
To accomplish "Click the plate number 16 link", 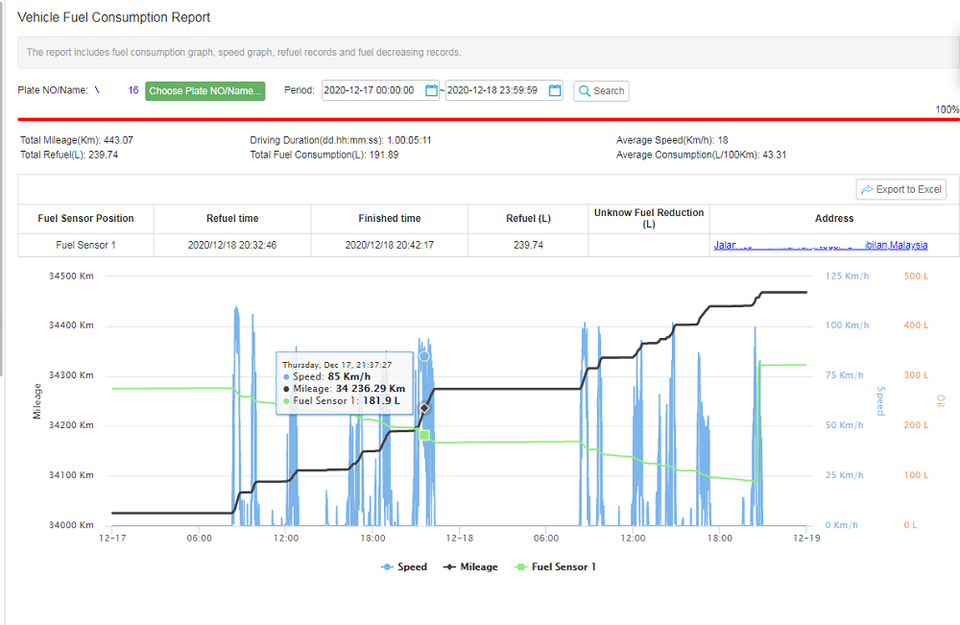I will pyautogui.click(x=133, y=90).
